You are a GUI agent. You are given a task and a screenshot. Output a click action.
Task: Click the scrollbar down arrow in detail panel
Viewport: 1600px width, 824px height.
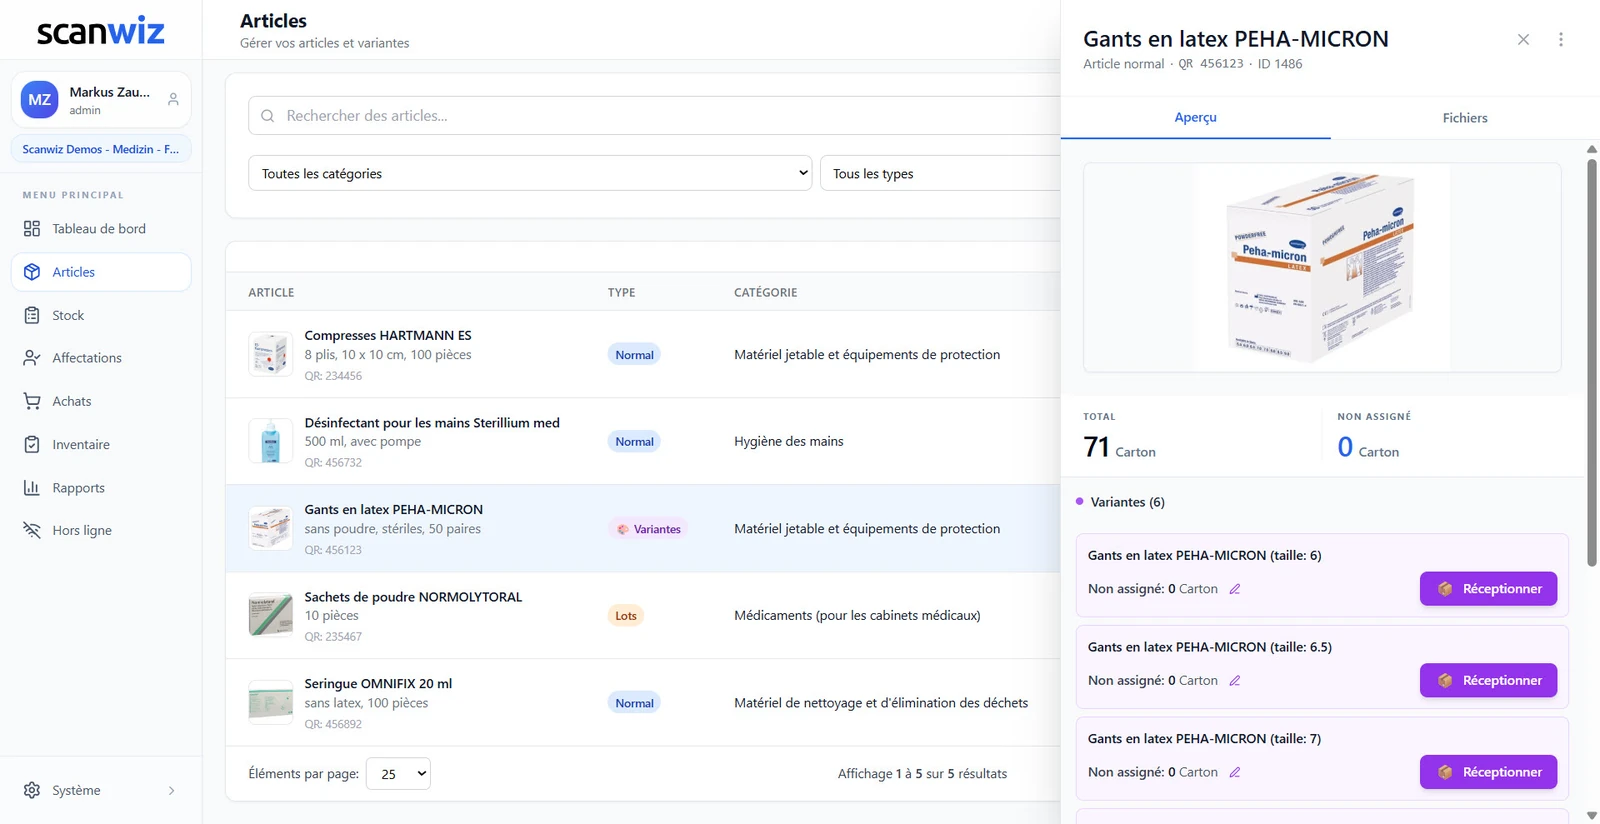click(x=1592, y=816)
